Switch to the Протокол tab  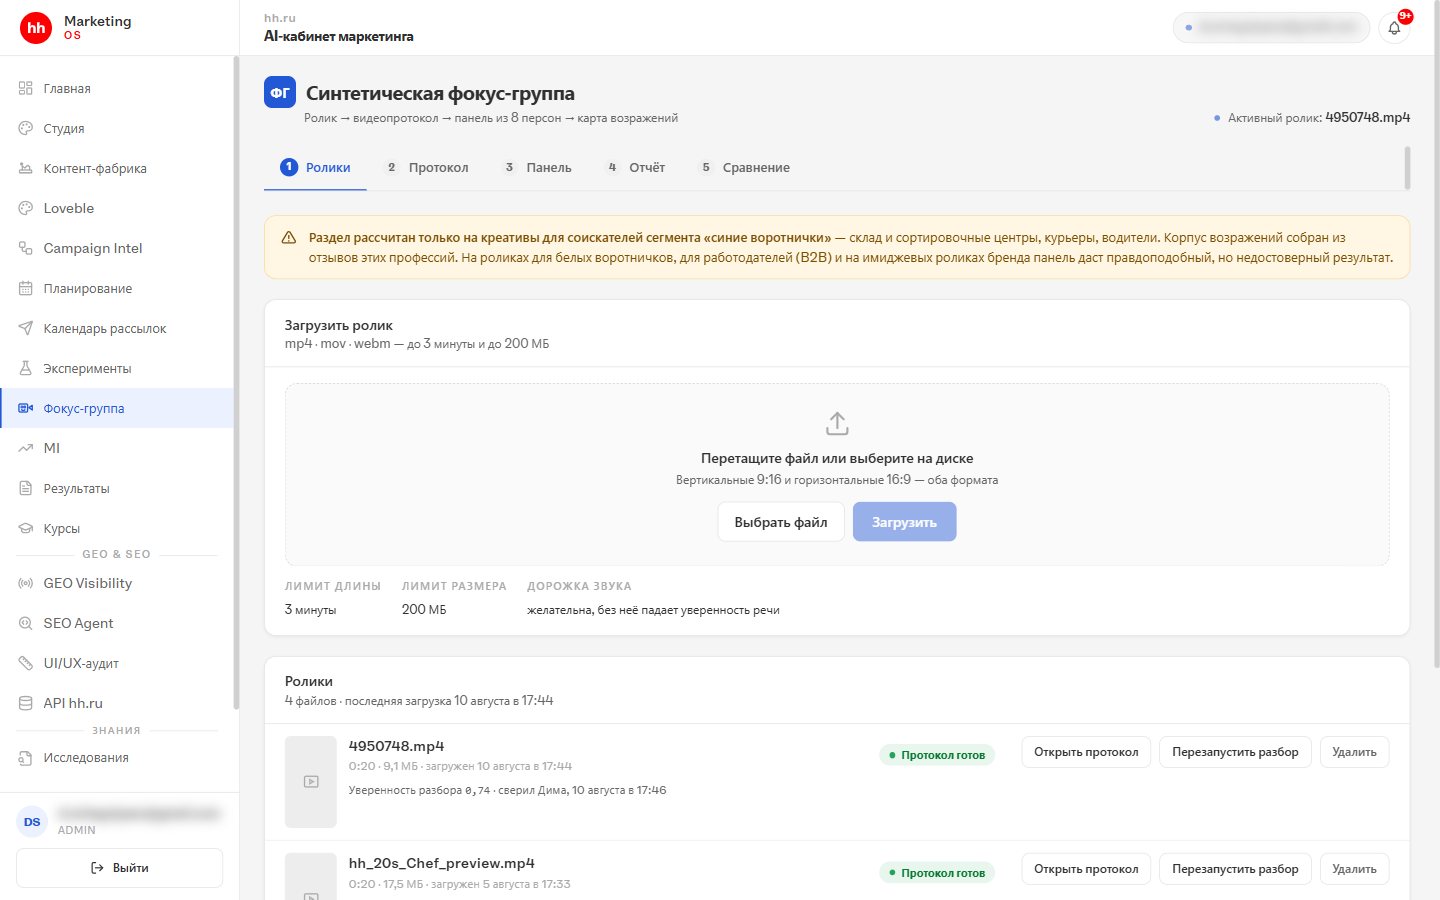[x=427, y=167]
